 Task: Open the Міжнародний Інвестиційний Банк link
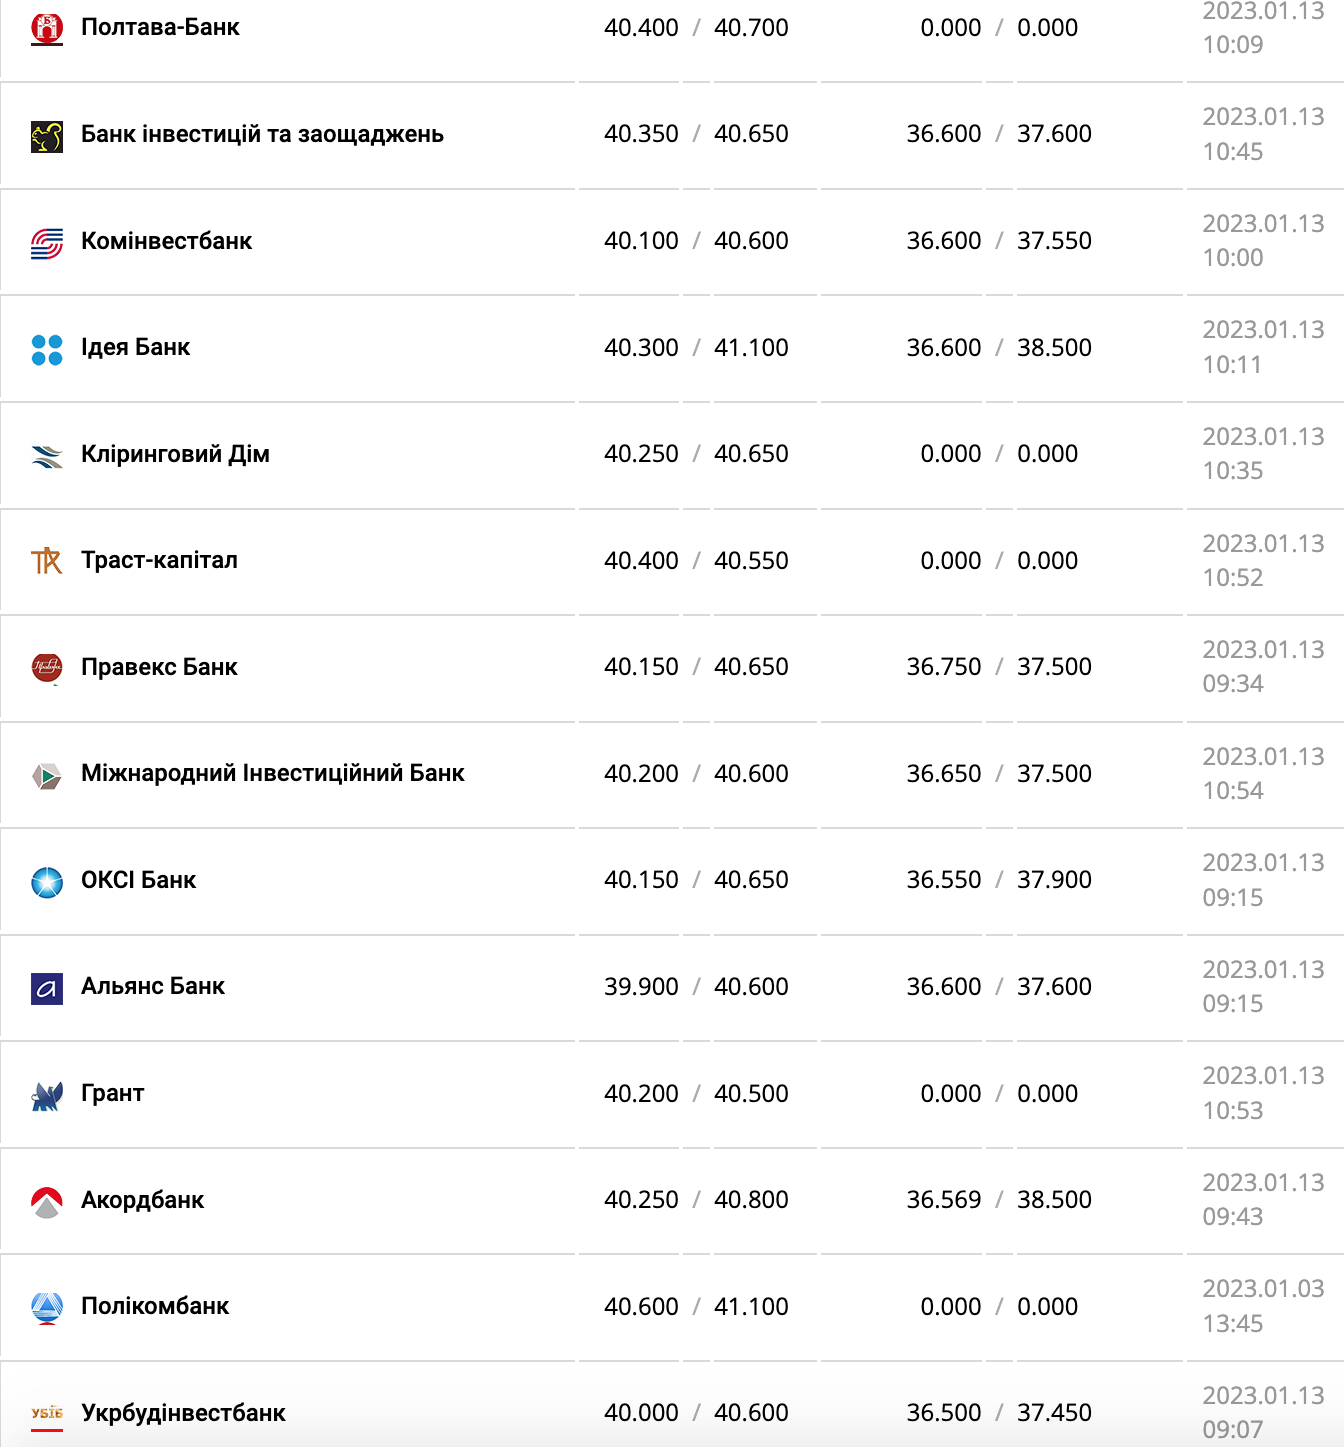click(x=272, y=773)
